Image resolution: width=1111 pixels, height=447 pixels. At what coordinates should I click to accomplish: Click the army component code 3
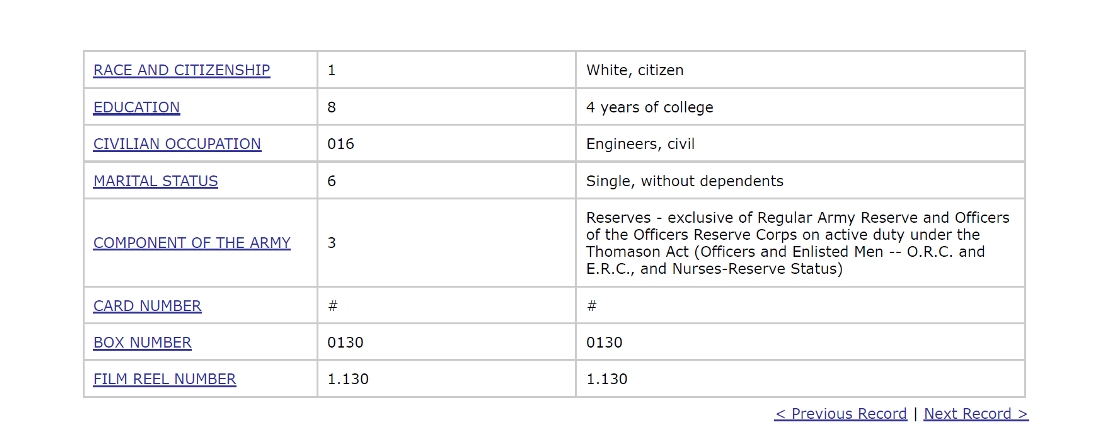[331, 243]
